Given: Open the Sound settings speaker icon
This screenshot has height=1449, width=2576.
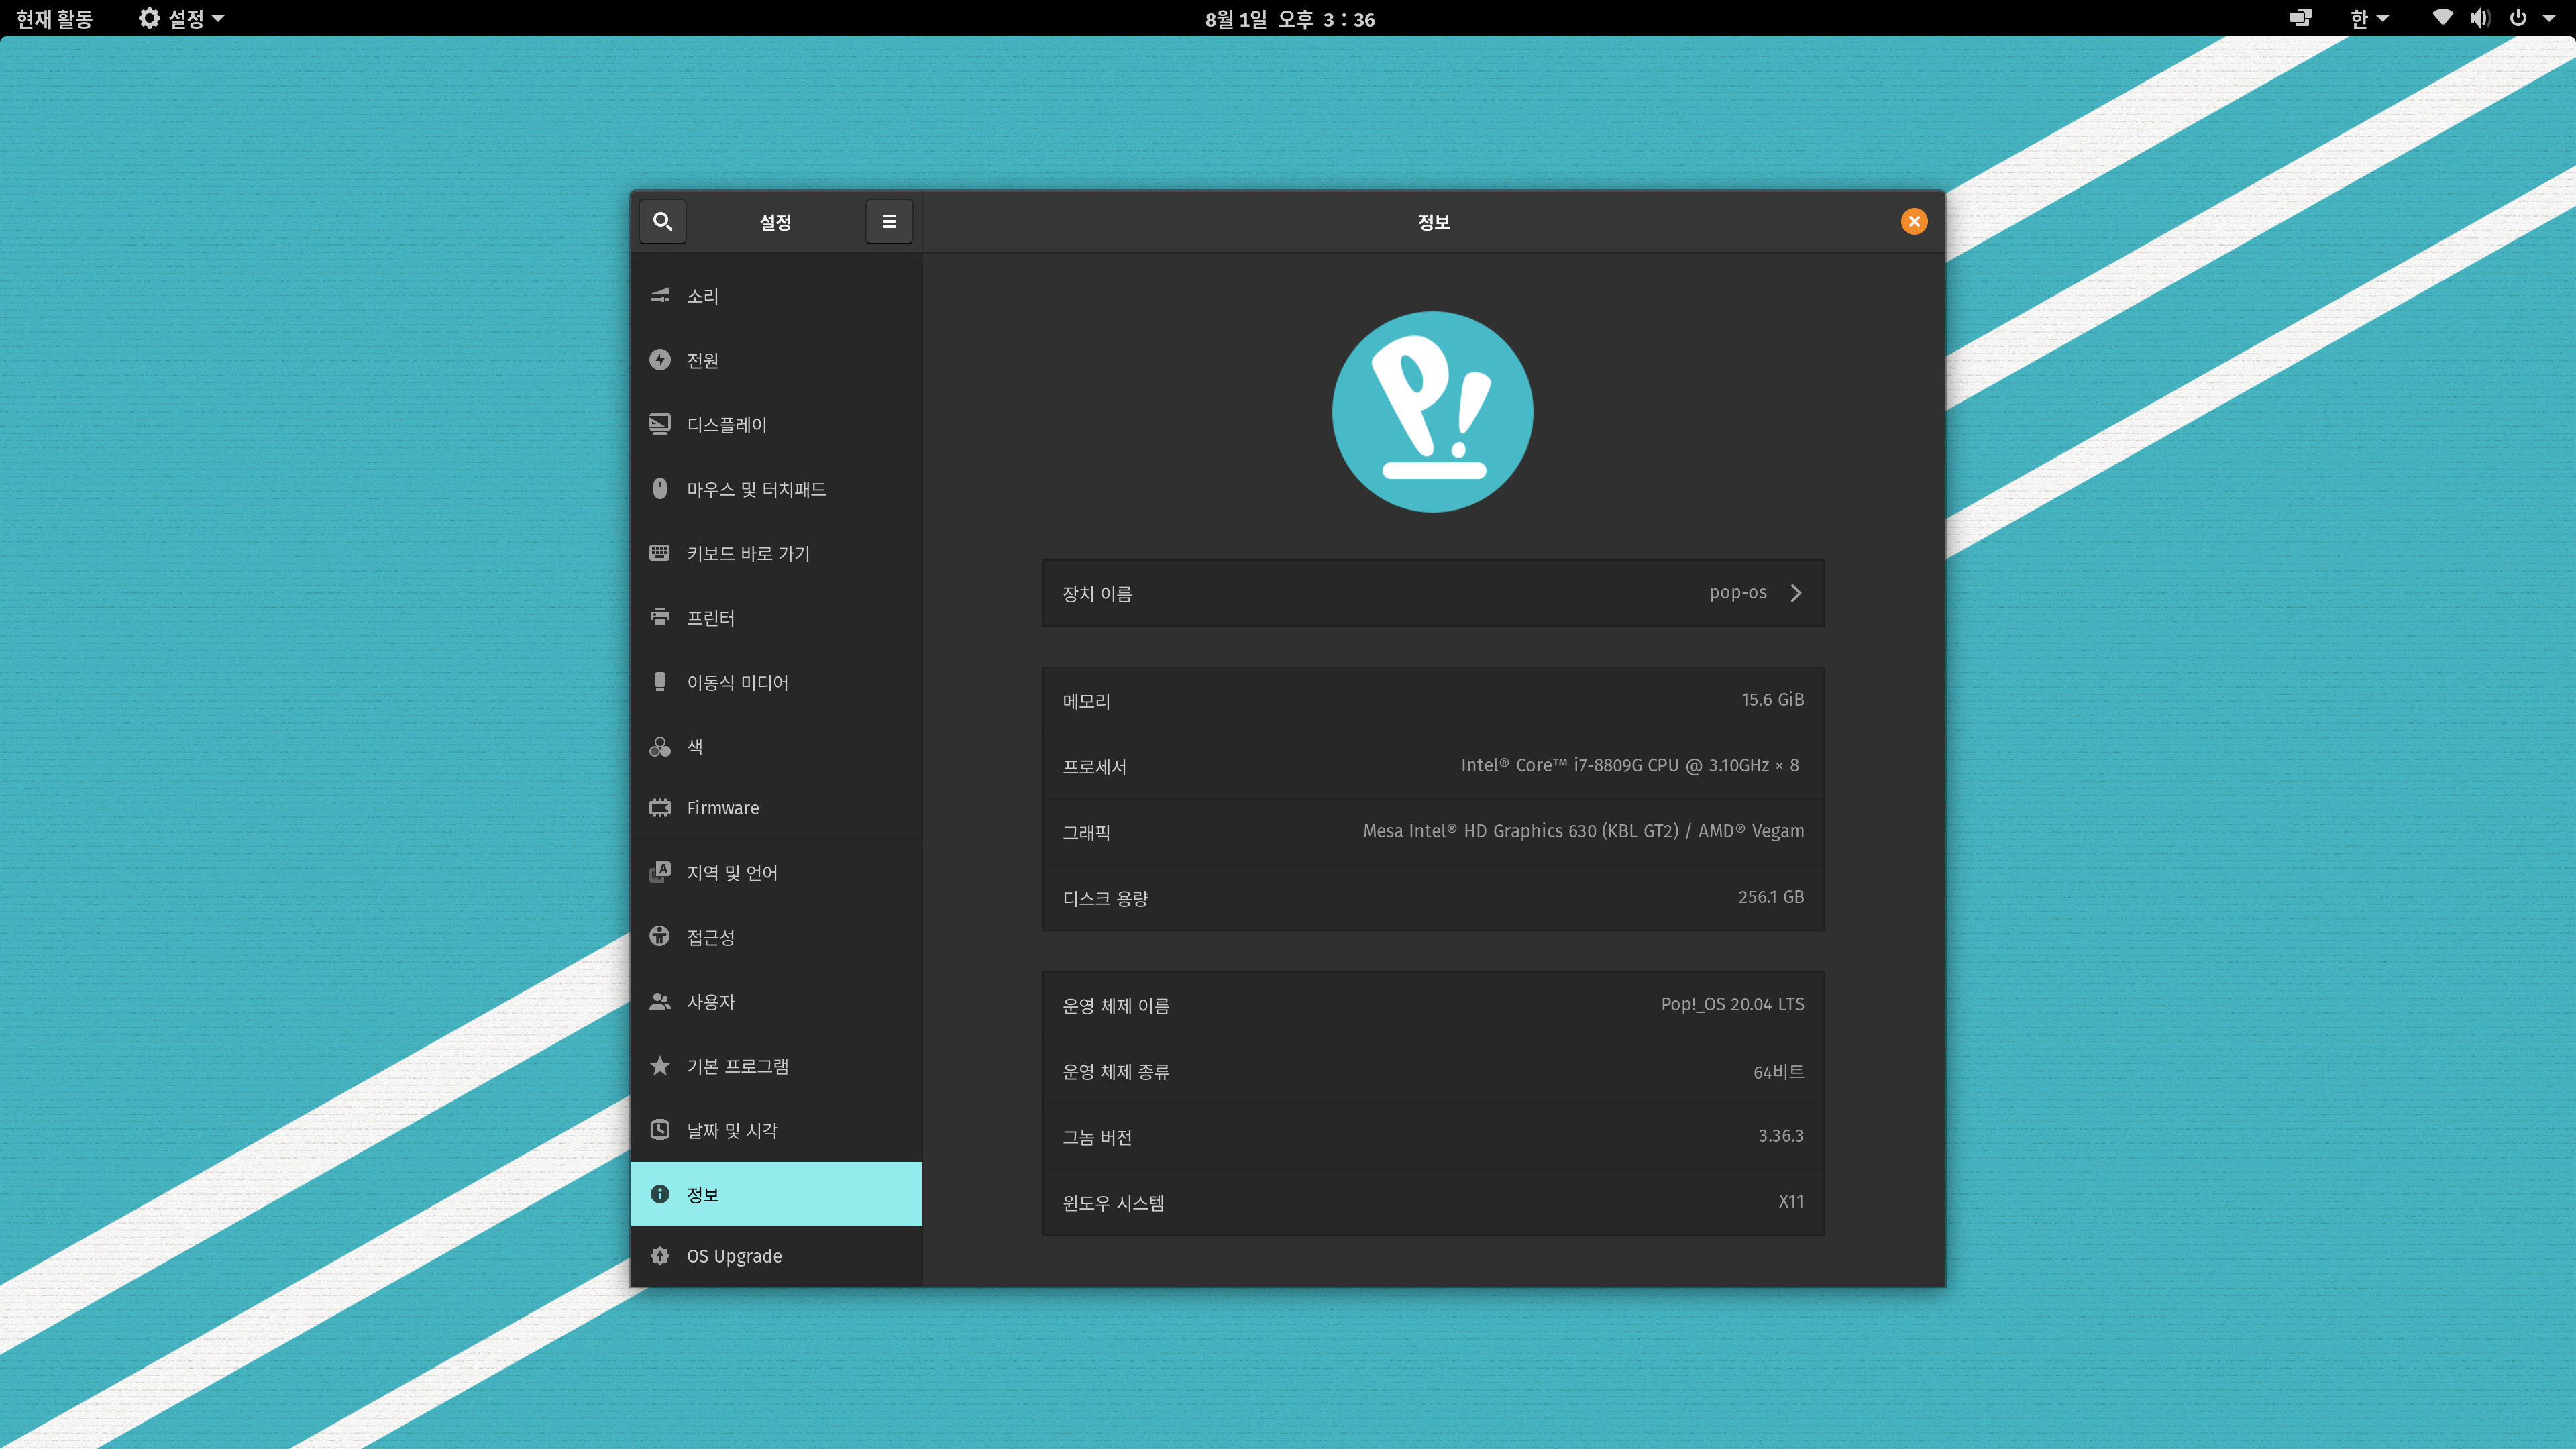Looking at the screenshot, I should point(660,295).
